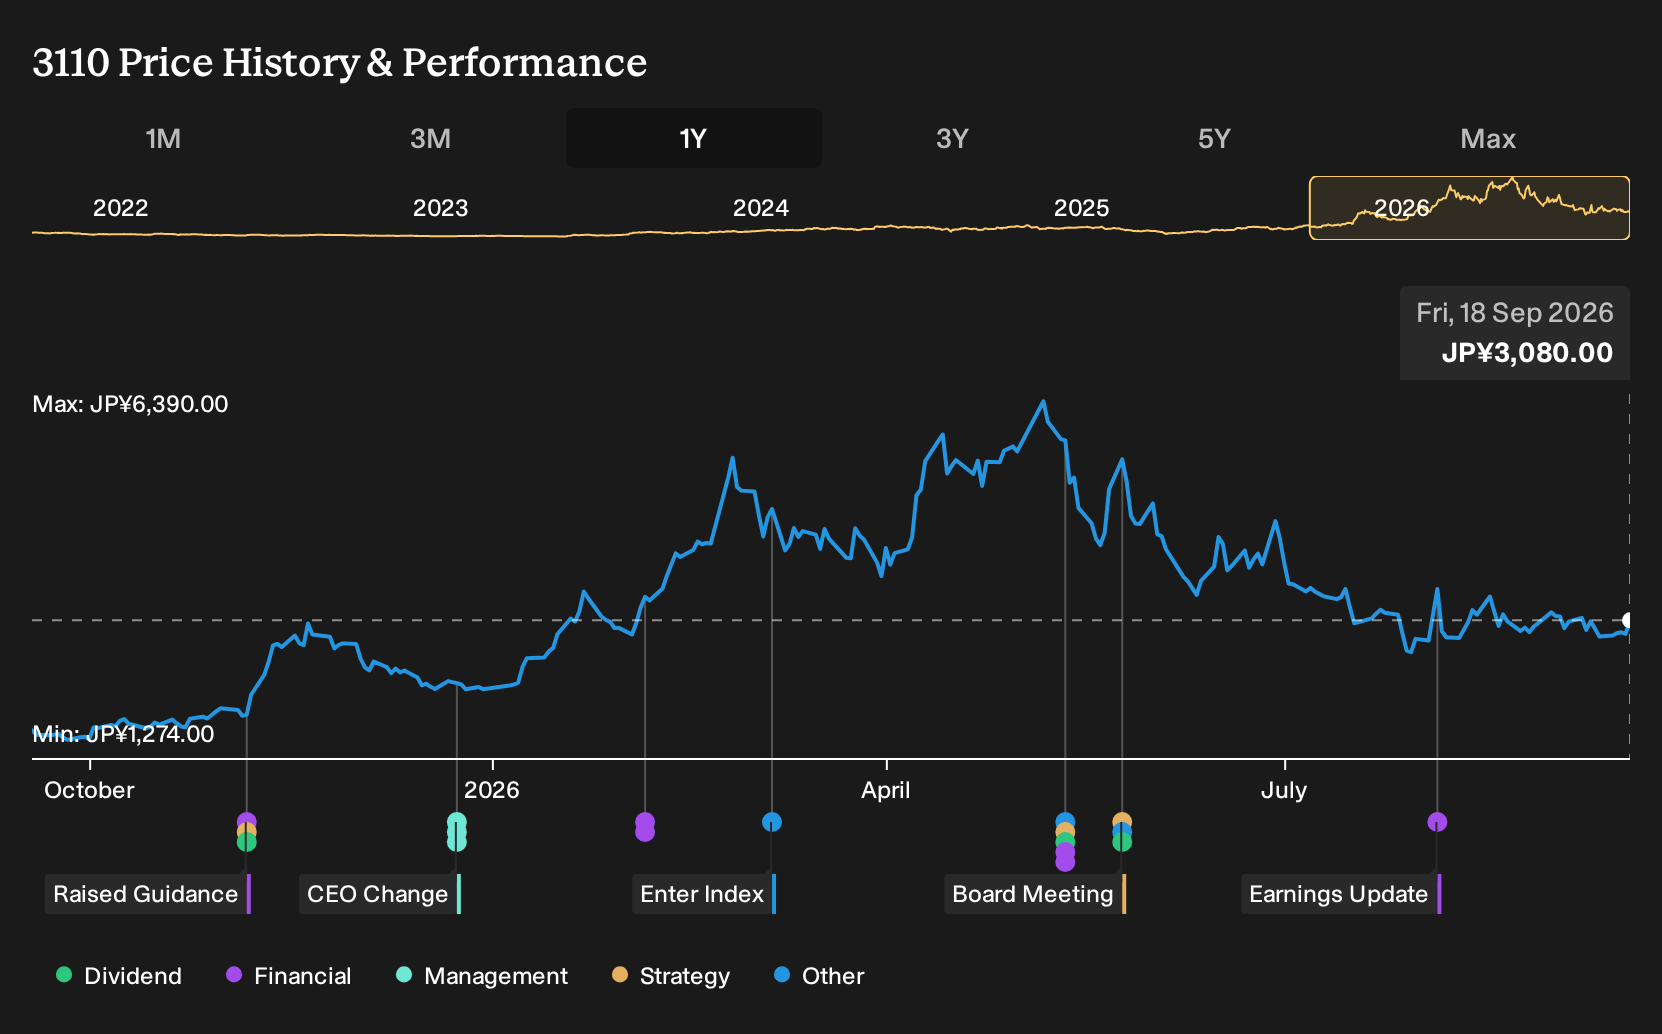Click the Fri, 18 Sep 2026 price tooltip
Viewport: 1662px width, 1034px height.
pyautogui.click(x=1515, y=333)
